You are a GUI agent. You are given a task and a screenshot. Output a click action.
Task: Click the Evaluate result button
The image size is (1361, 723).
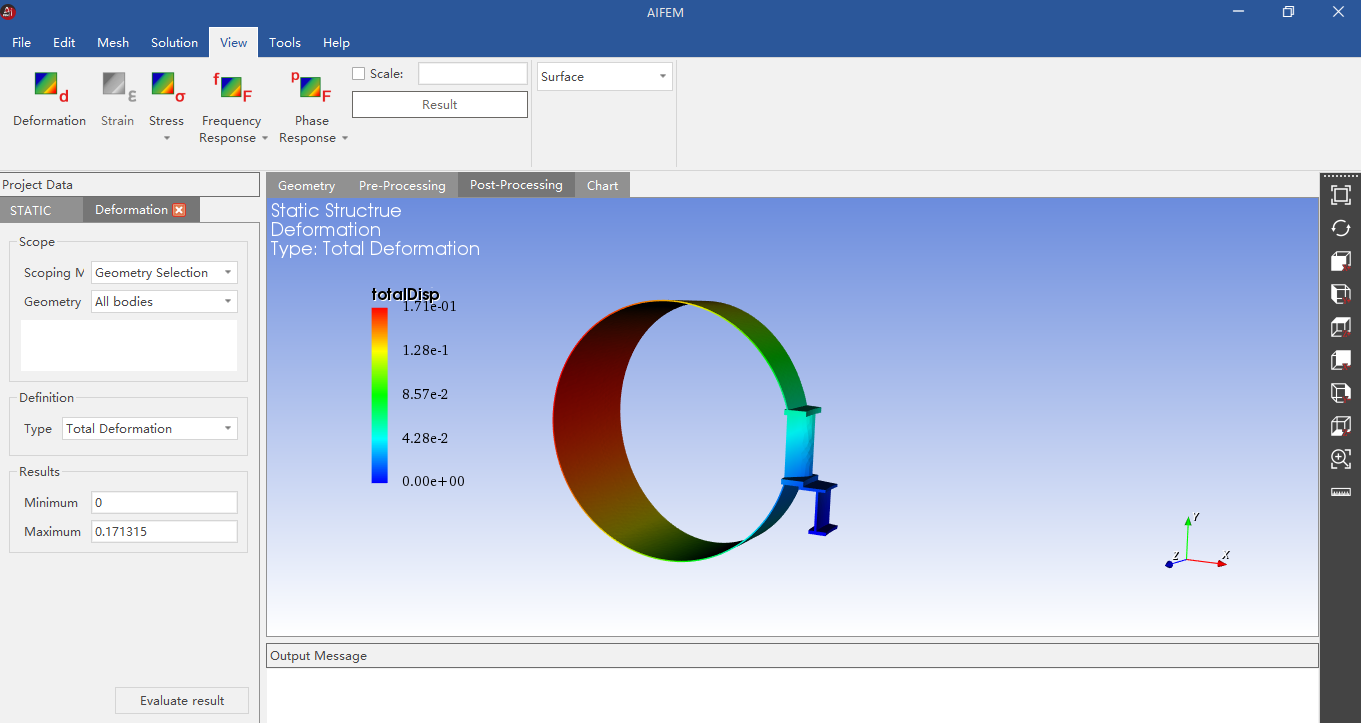tap(182, 701)
